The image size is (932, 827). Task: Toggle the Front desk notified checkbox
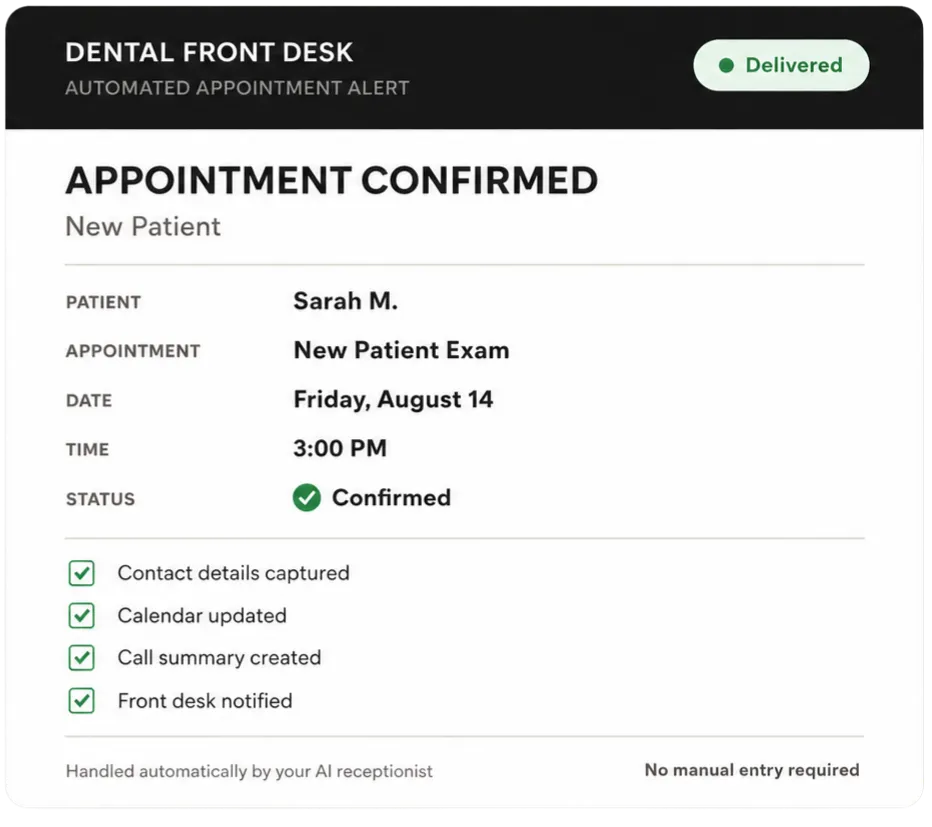(x=81, y=701)
